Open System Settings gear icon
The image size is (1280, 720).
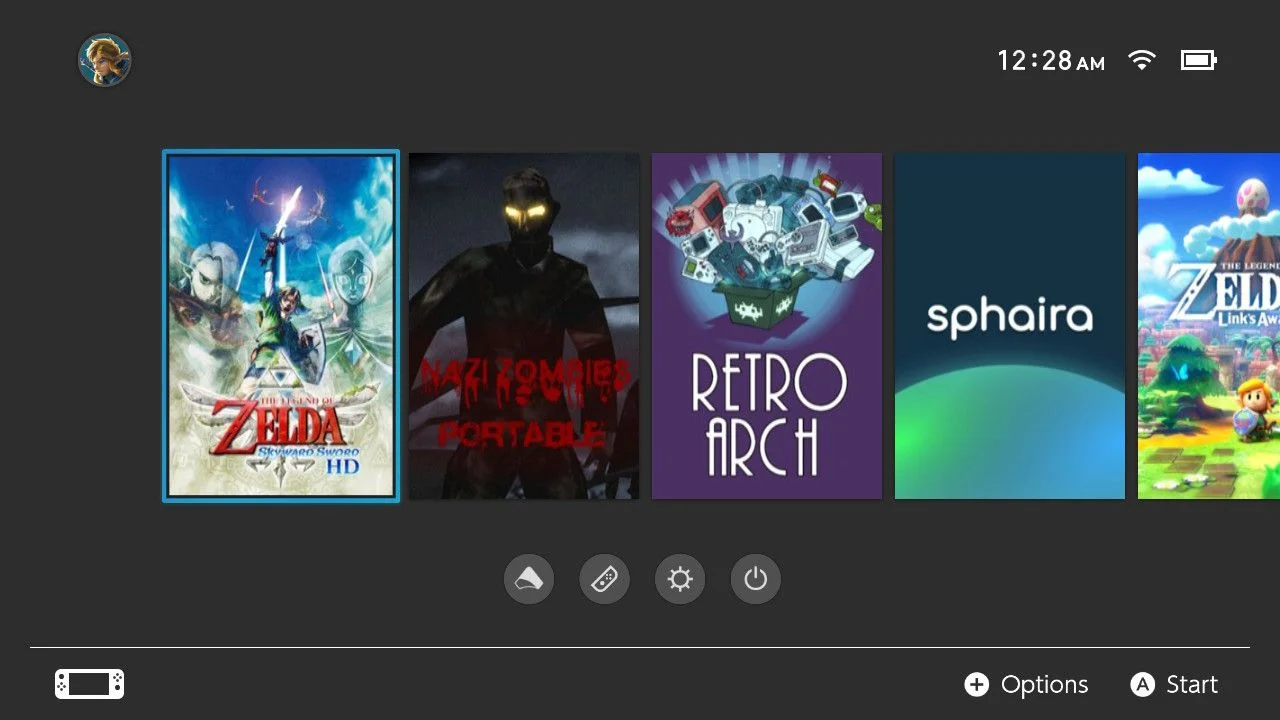[680, 579]
